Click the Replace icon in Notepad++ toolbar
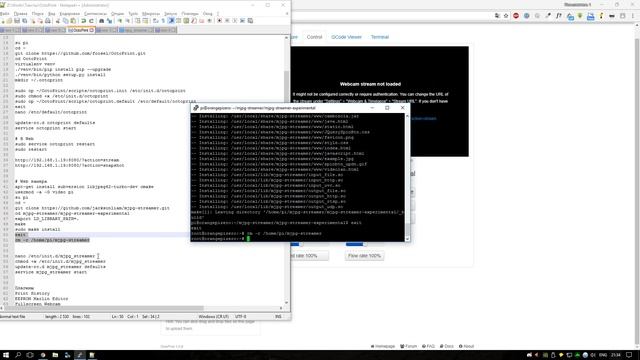The image size is (640, 360). point(109,21)
